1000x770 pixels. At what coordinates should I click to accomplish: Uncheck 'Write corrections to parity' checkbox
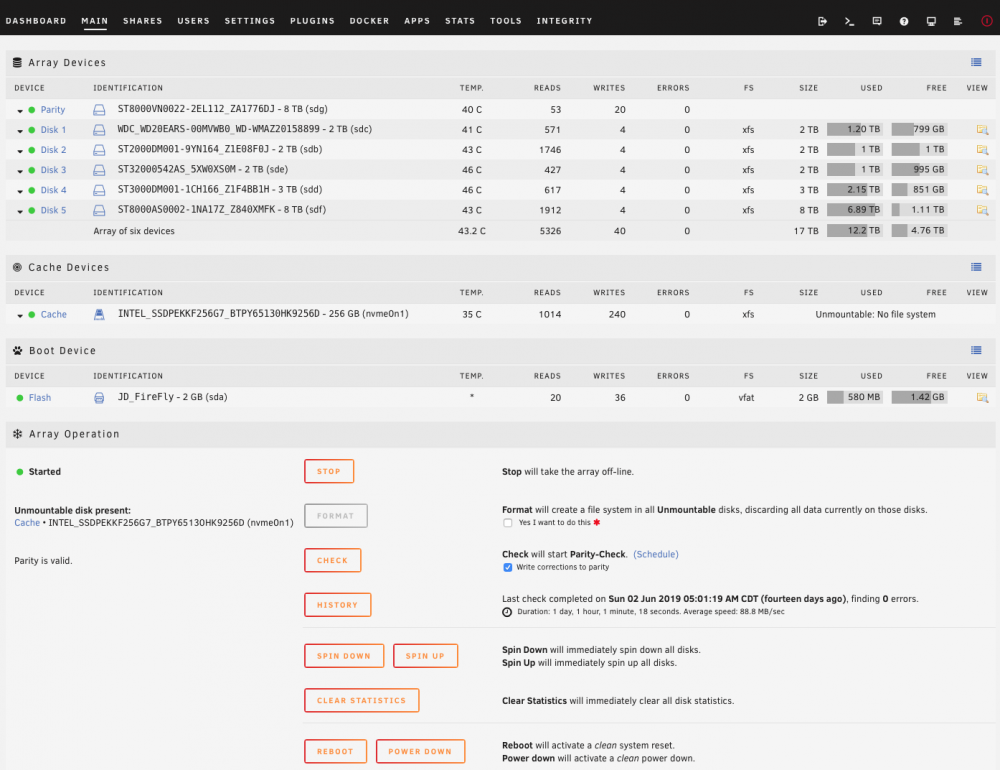coord(508,567)
